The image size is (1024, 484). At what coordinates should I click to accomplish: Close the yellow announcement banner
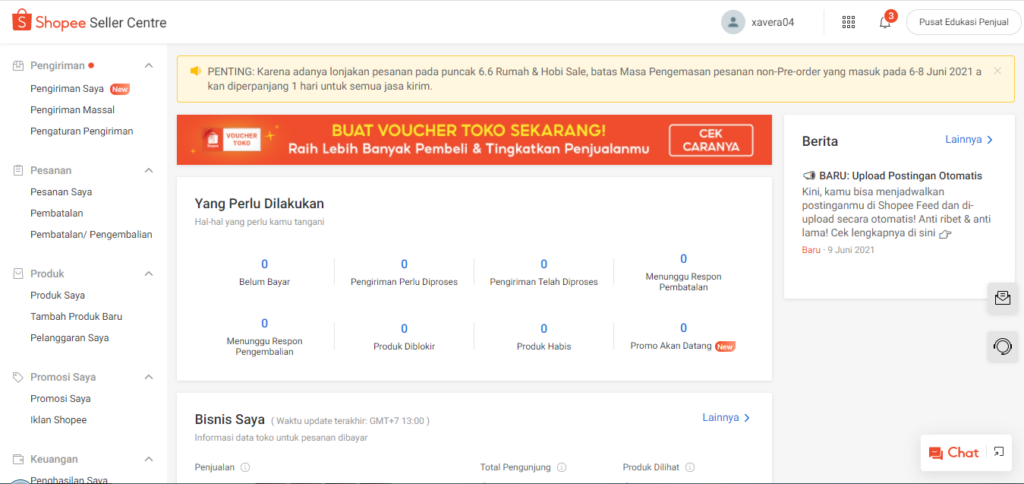tap(997, 71)
